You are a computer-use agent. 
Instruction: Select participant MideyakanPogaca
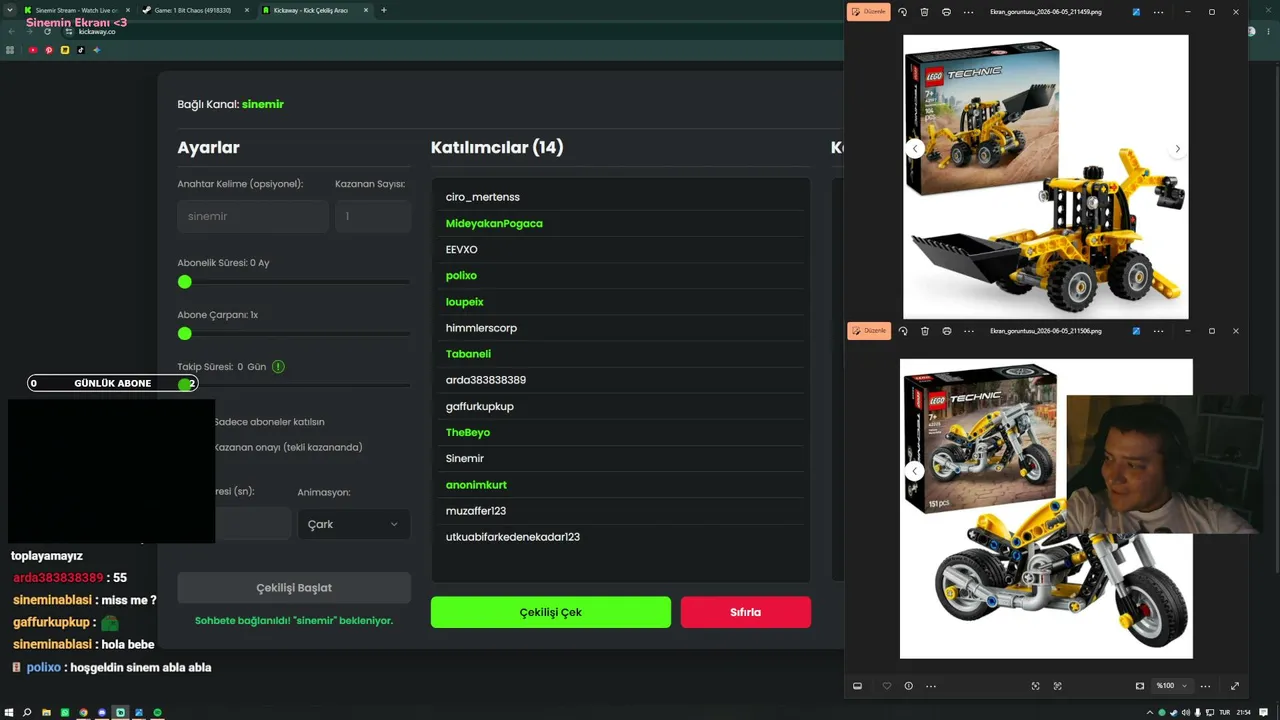(x=621, y=223)
